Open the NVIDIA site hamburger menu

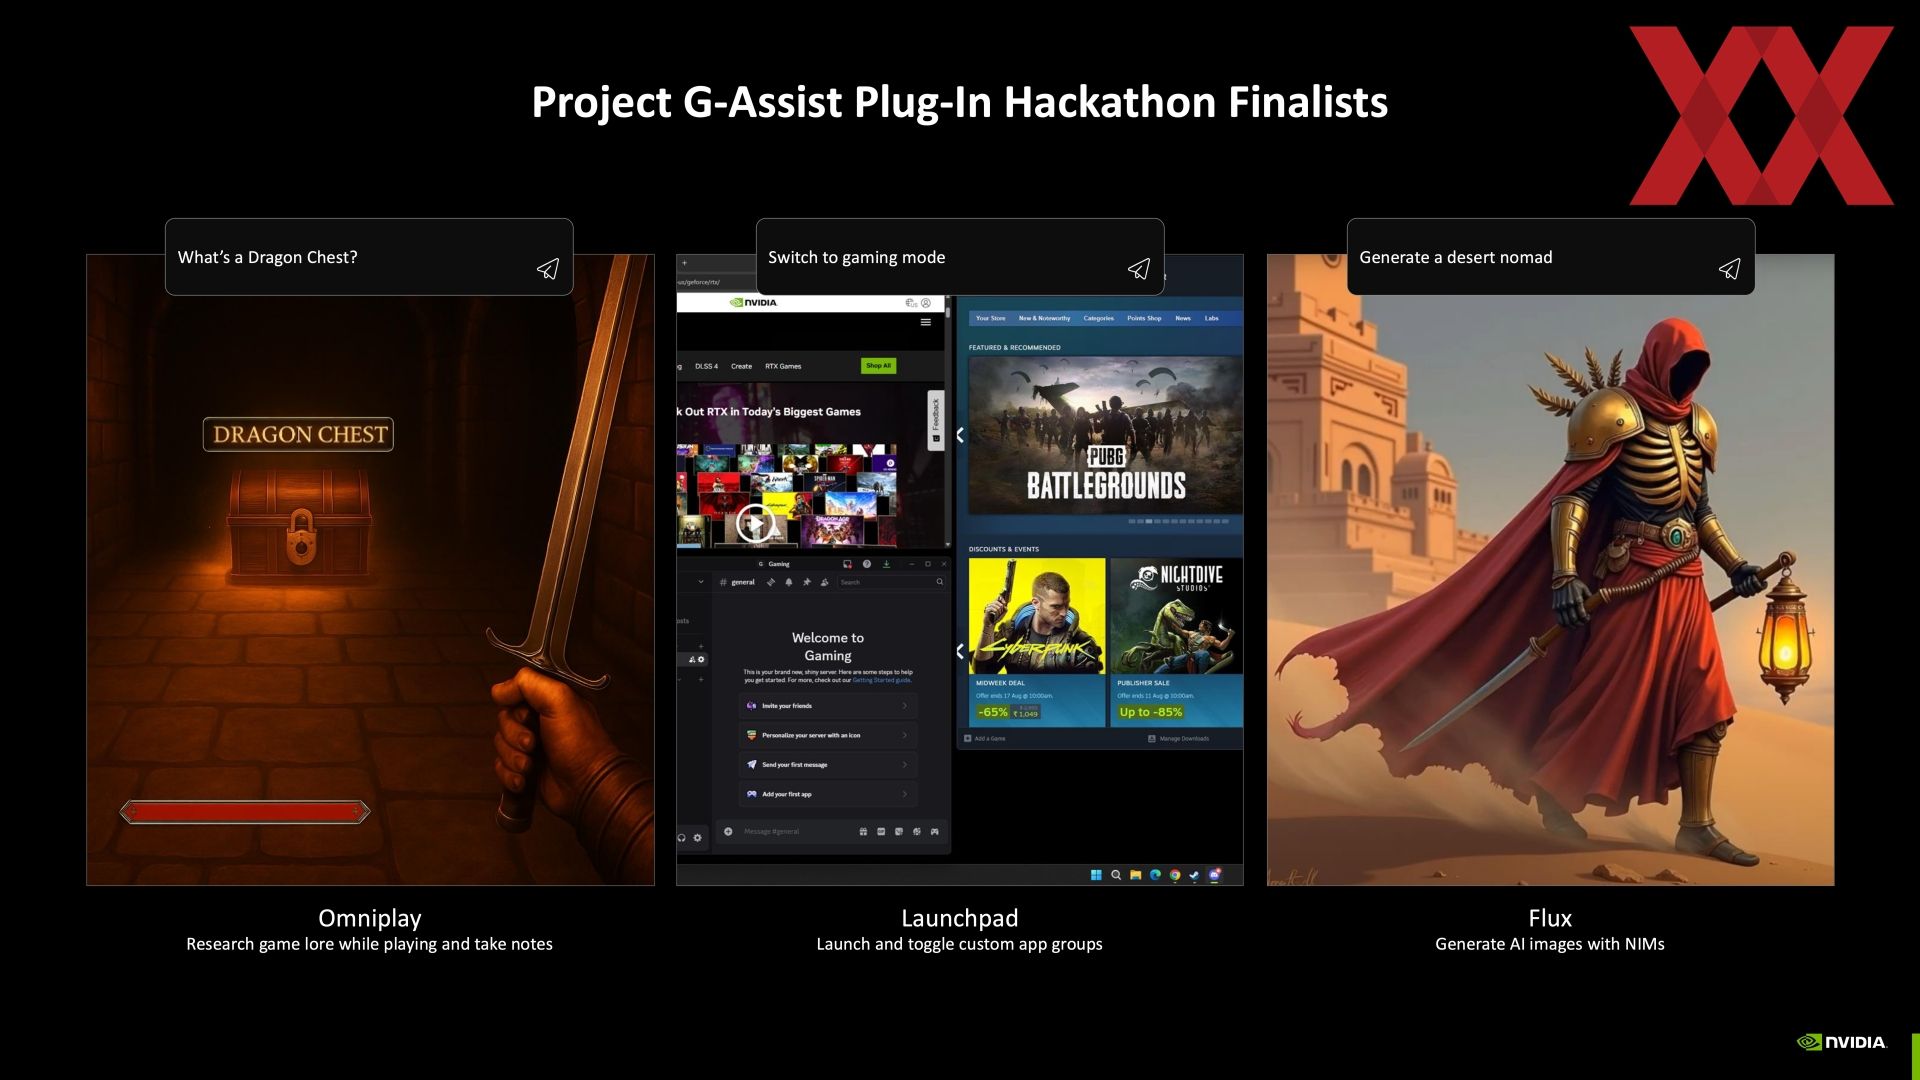[926, 322]
